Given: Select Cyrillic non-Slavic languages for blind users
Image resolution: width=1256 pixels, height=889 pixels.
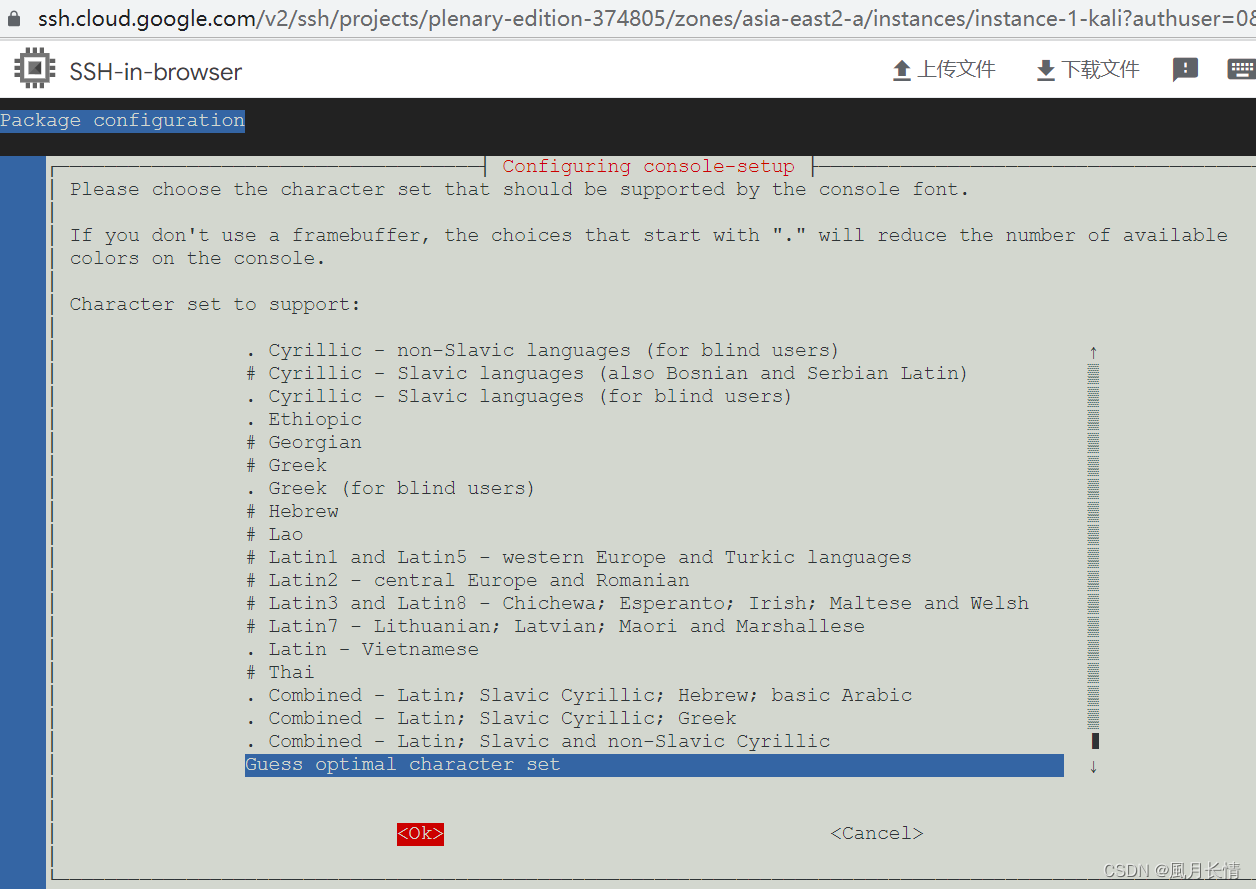Looking at the screenshot, I should [542, 350].
